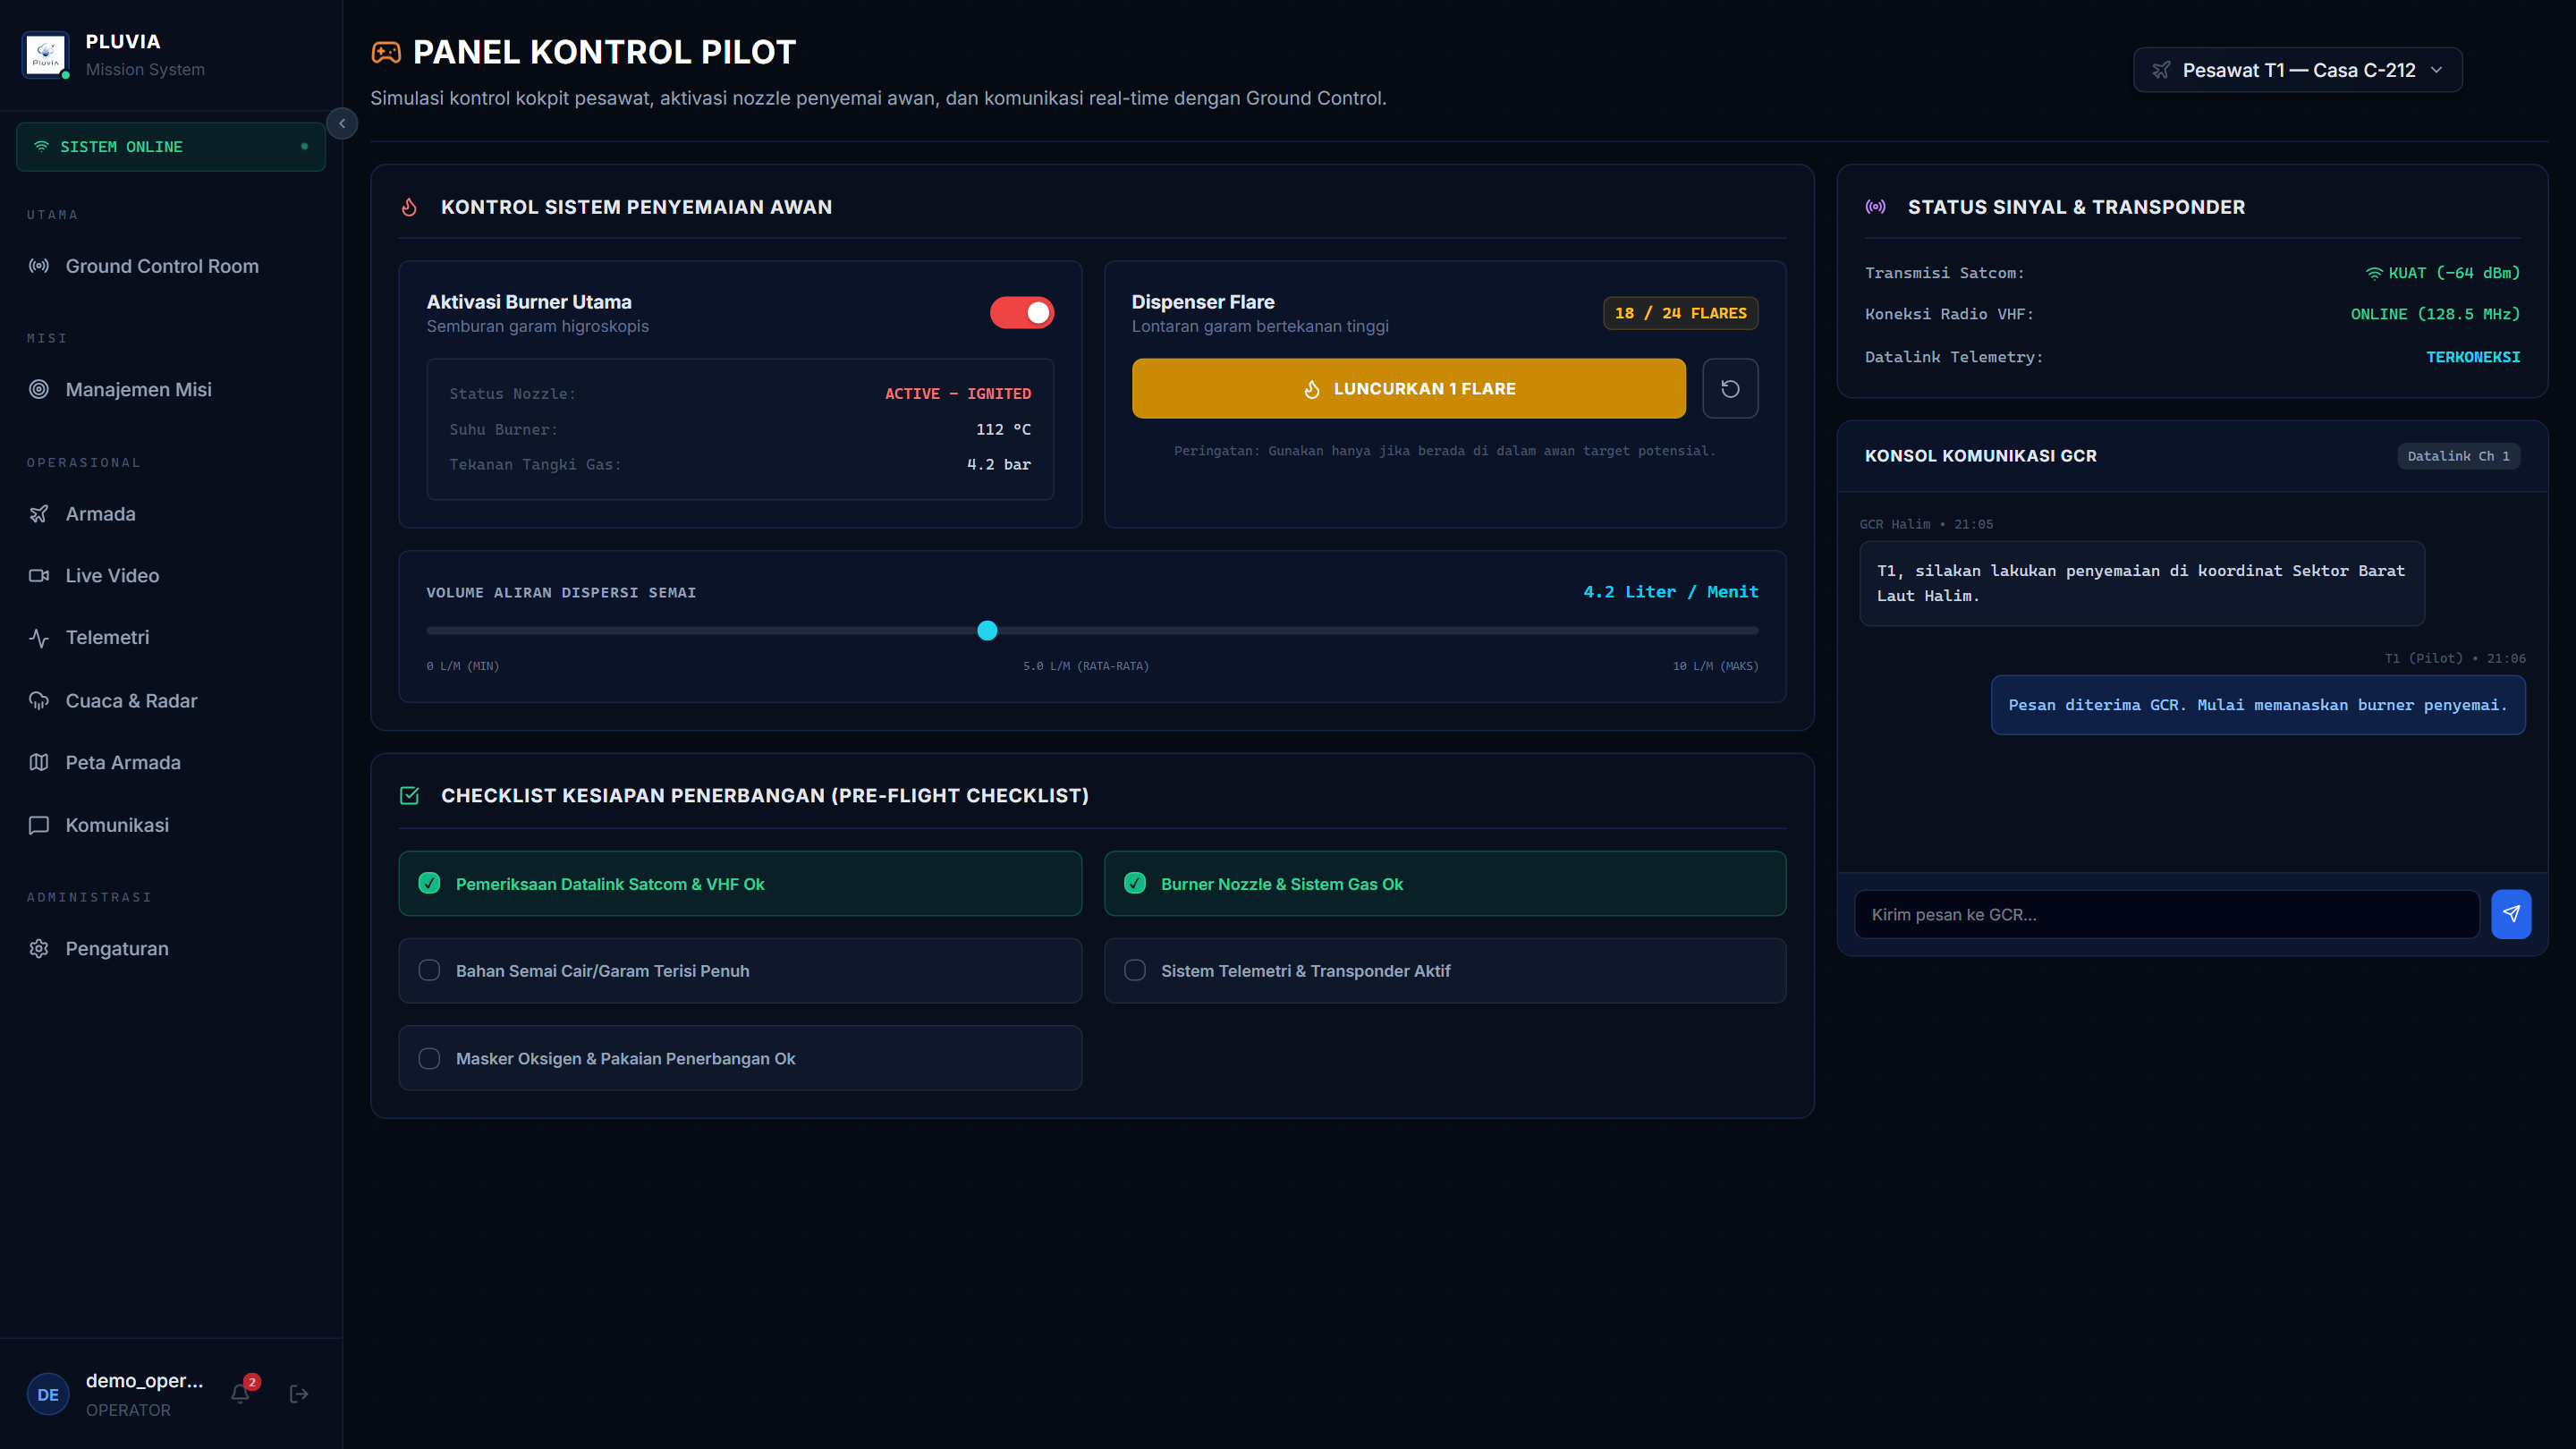This screenshot has width=2576, height=1449.
Task: Click the Peta Armada map icon
Action: pyautogui.click(x=39, y=763)
